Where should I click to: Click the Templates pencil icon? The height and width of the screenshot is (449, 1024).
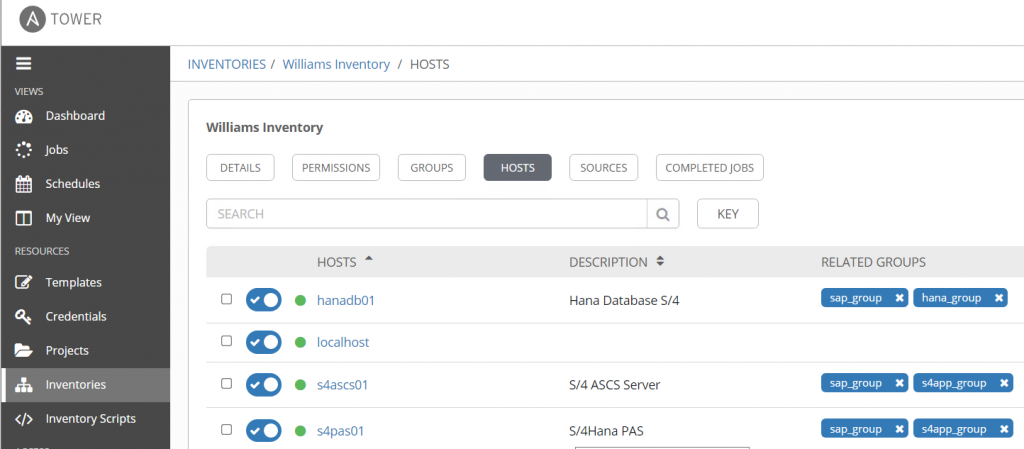24,283
